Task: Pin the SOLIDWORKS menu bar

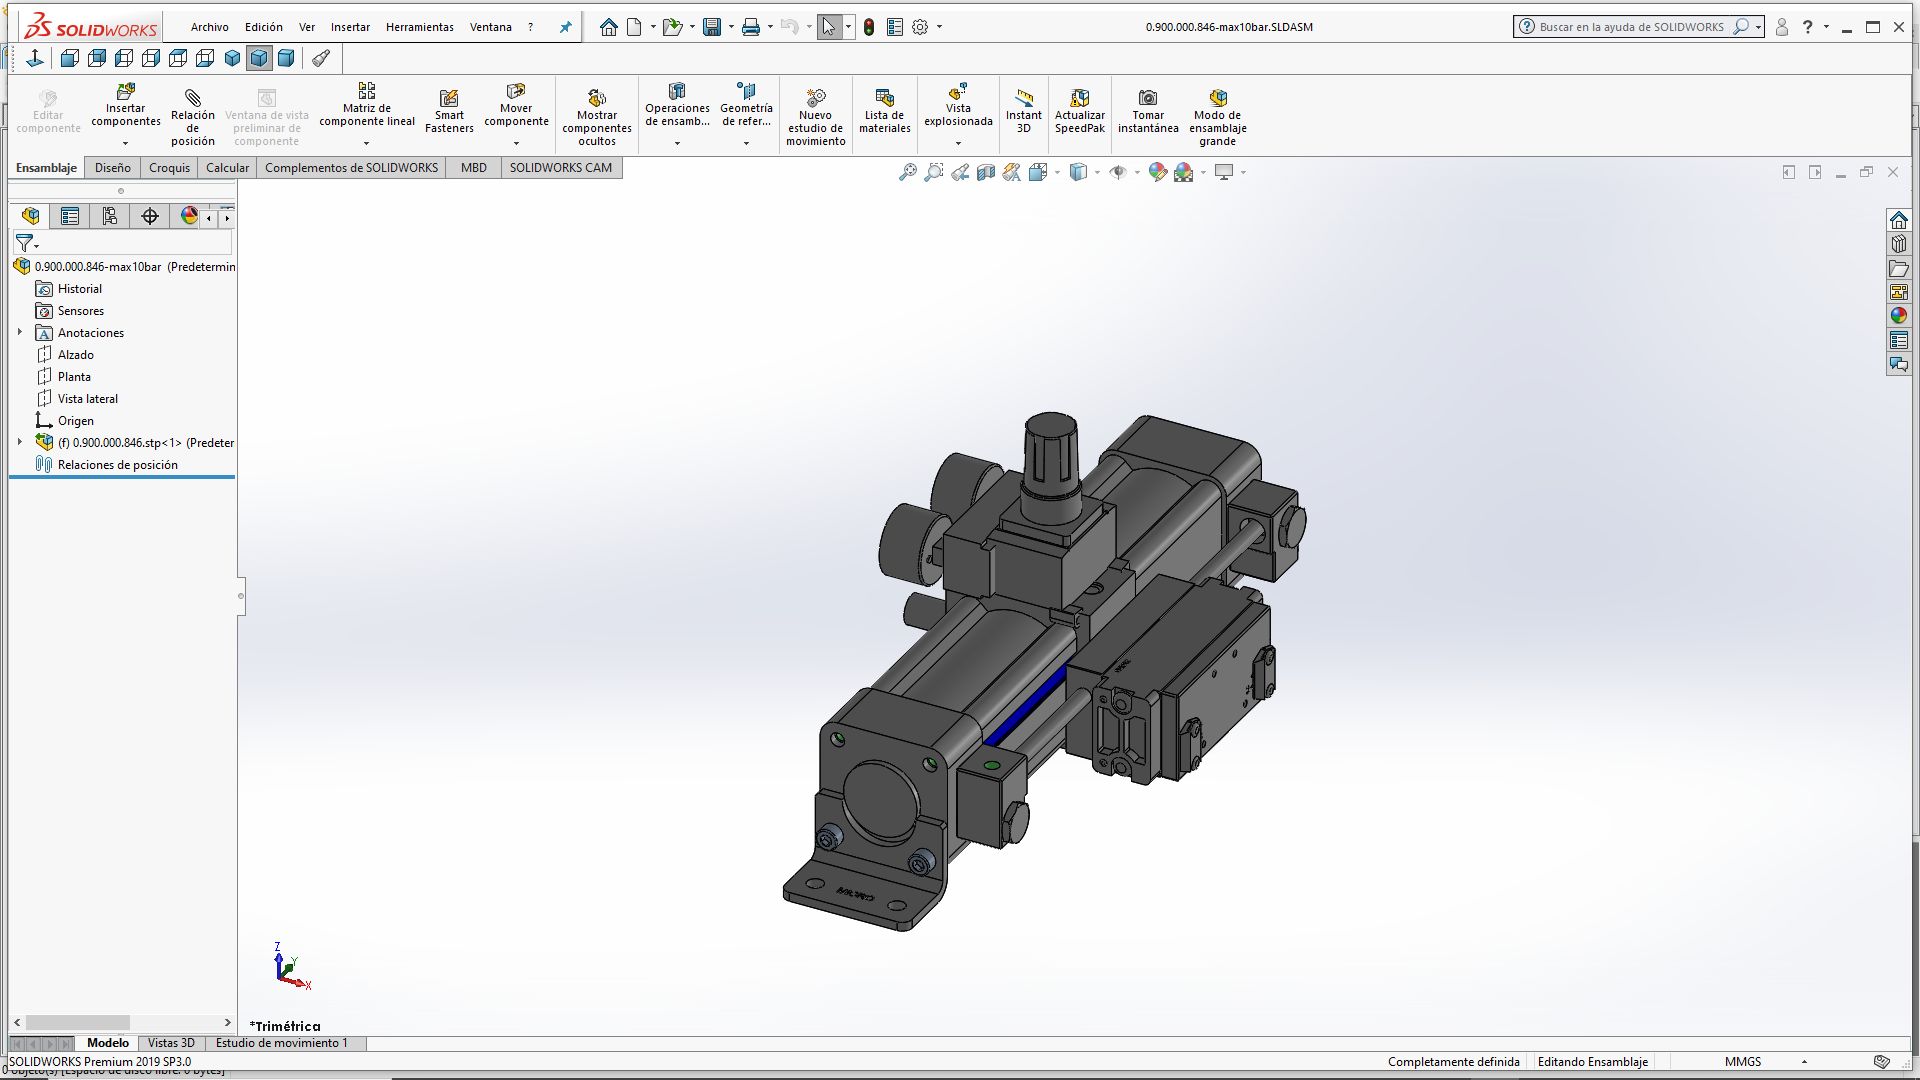Action: coord(565,27)
